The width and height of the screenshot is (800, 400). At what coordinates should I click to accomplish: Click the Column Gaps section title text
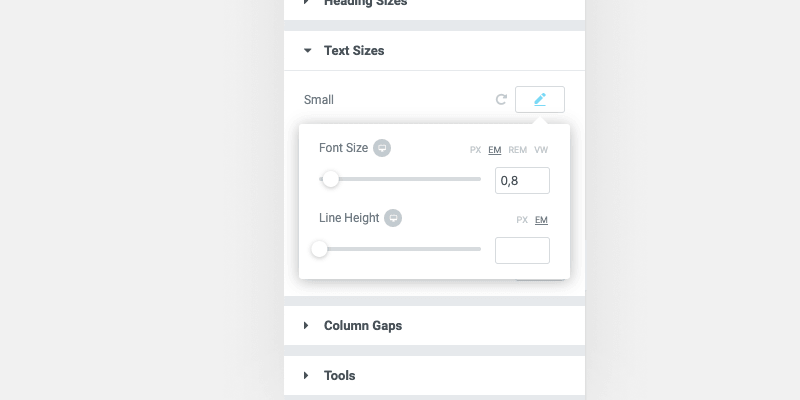[x=363, y=326]
